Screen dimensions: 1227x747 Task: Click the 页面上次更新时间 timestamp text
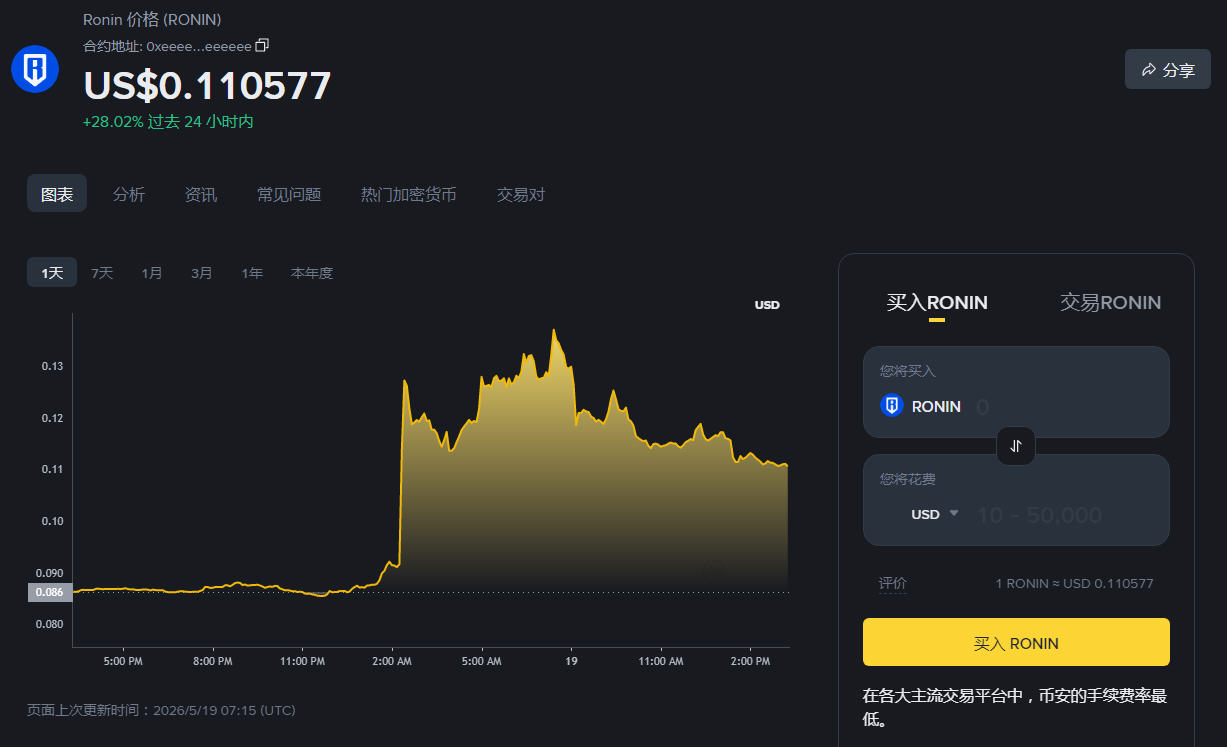(x=161, y=710)
